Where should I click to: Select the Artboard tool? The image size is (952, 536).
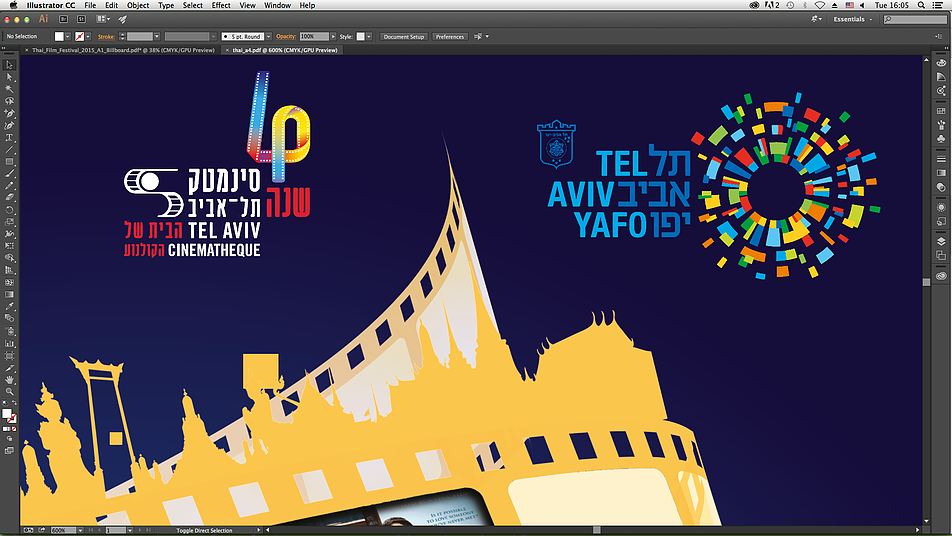pyautogui.click(x=9, y=356)
